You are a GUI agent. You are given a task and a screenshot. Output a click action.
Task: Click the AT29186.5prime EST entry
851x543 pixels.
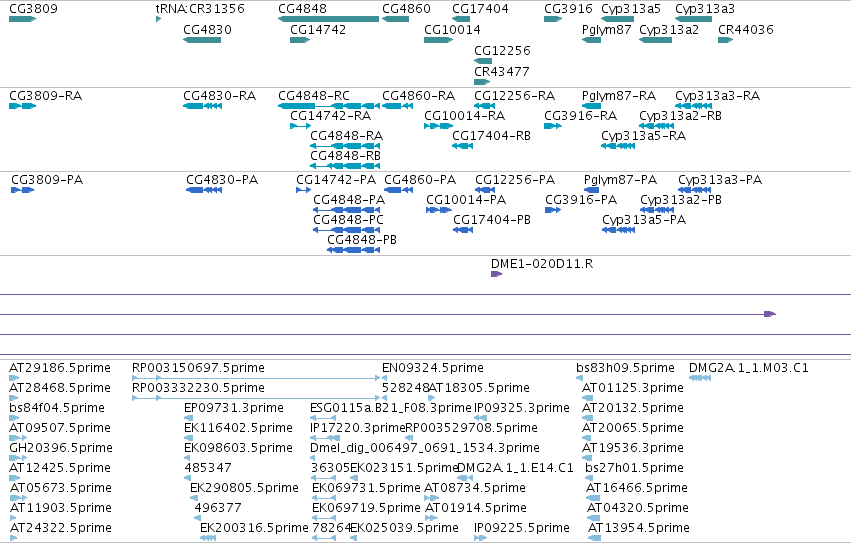[x=14, y=378]
